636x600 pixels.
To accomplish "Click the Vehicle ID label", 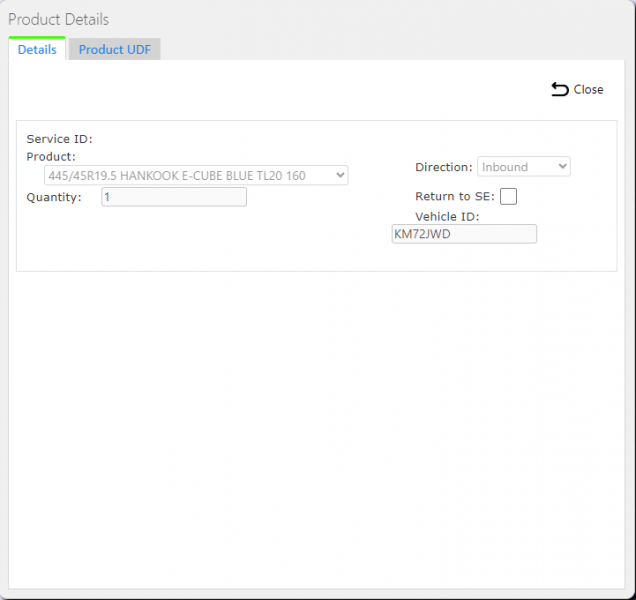I will click(447, 217).
